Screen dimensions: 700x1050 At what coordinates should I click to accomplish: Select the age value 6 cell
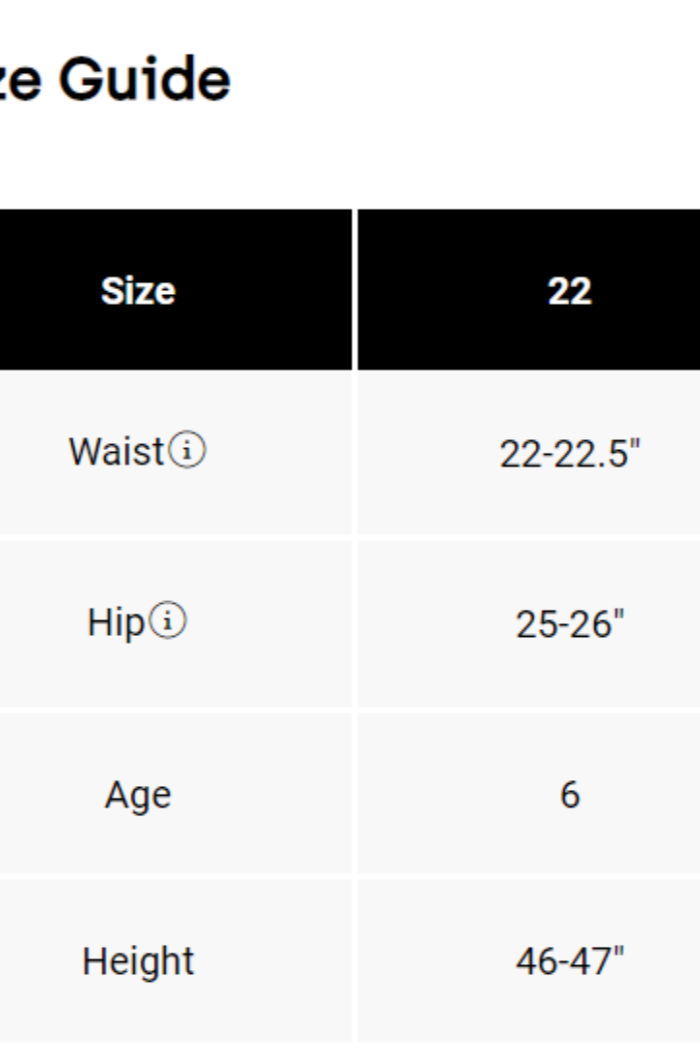[x=569, y=795]
